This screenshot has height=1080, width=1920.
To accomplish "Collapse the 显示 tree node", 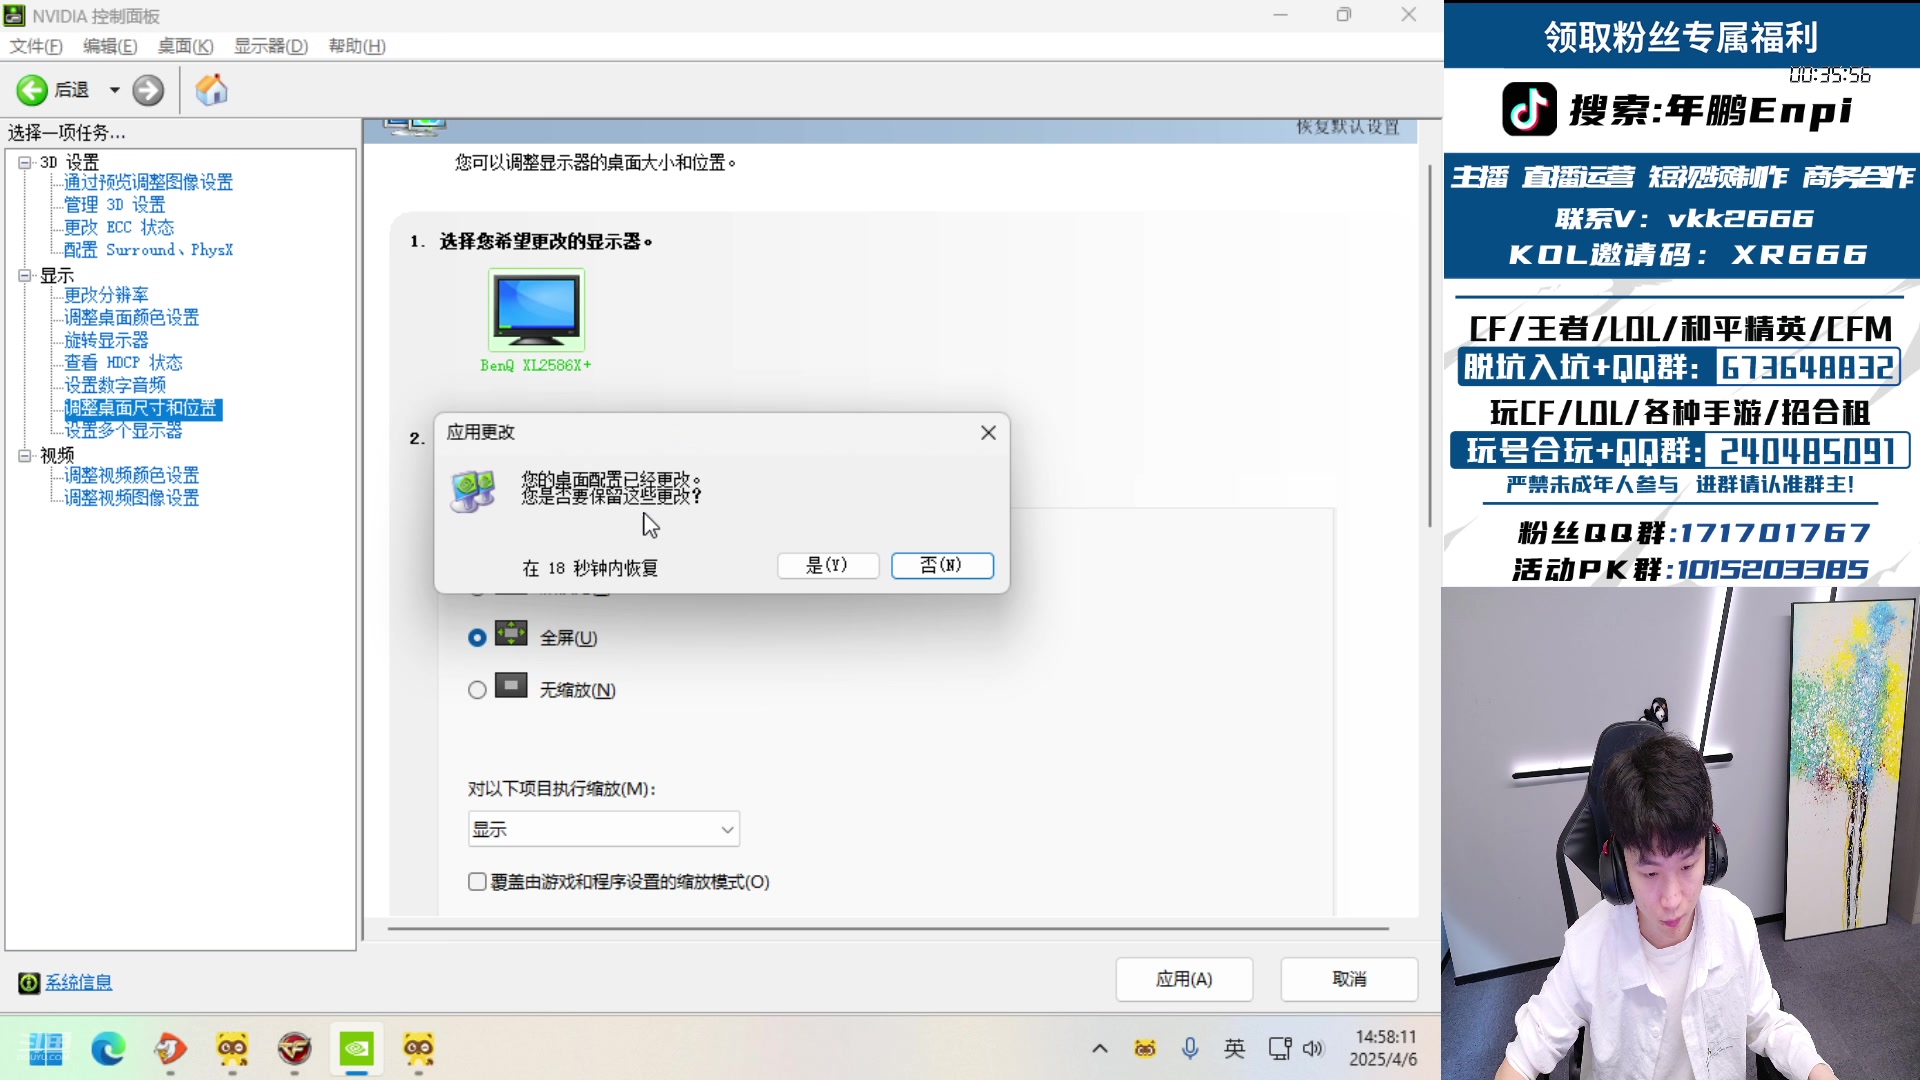I will coord(25,276).
